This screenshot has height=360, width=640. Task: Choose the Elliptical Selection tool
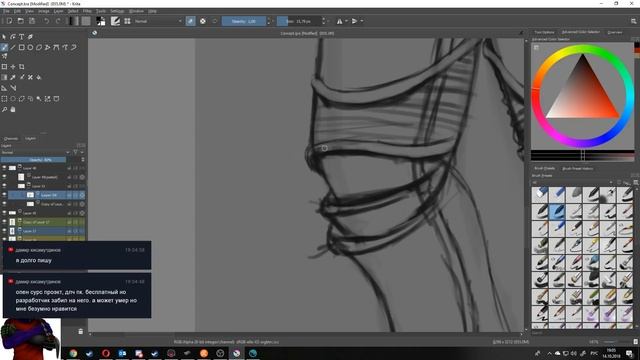13,99
